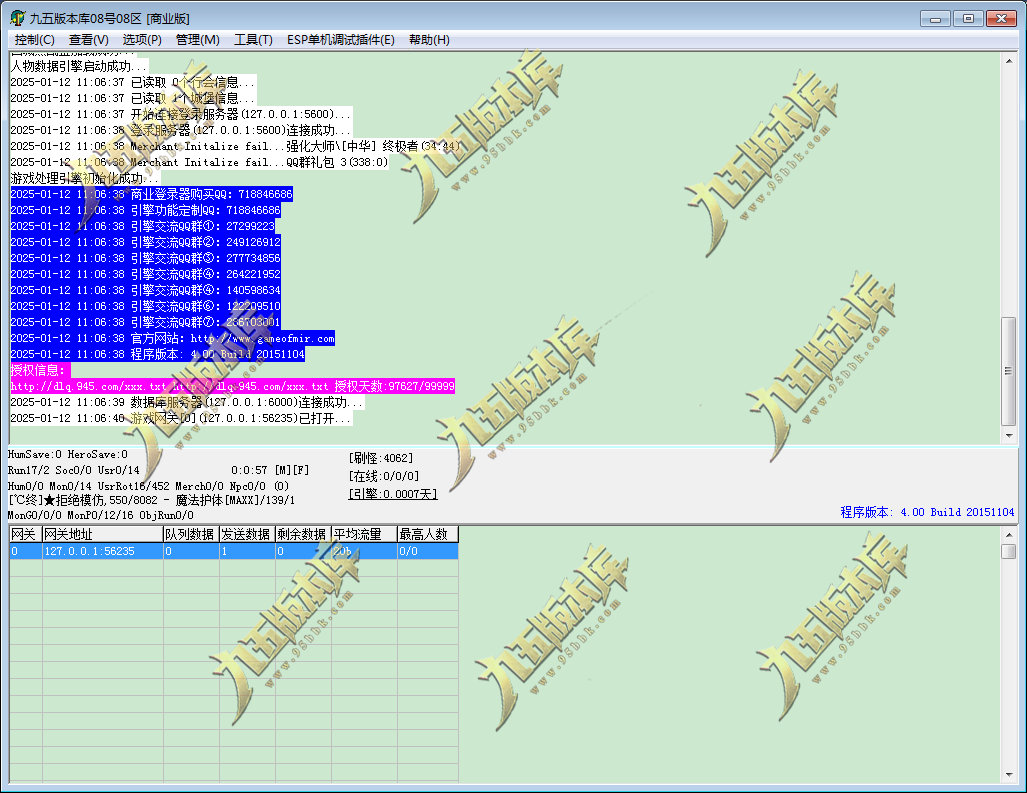The image size is (1027, 793).
Task: Open the 管理(M) menu
Action: [198, 40]
